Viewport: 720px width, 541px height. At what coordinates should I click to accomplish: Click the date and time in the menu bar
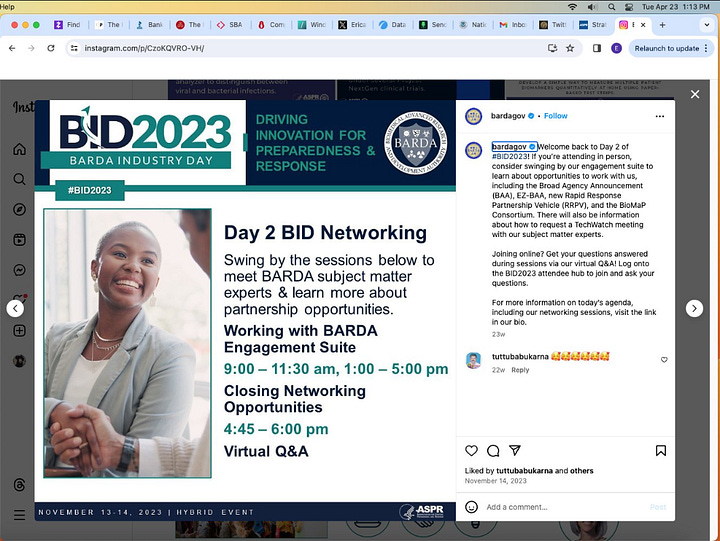coord(675,7)
